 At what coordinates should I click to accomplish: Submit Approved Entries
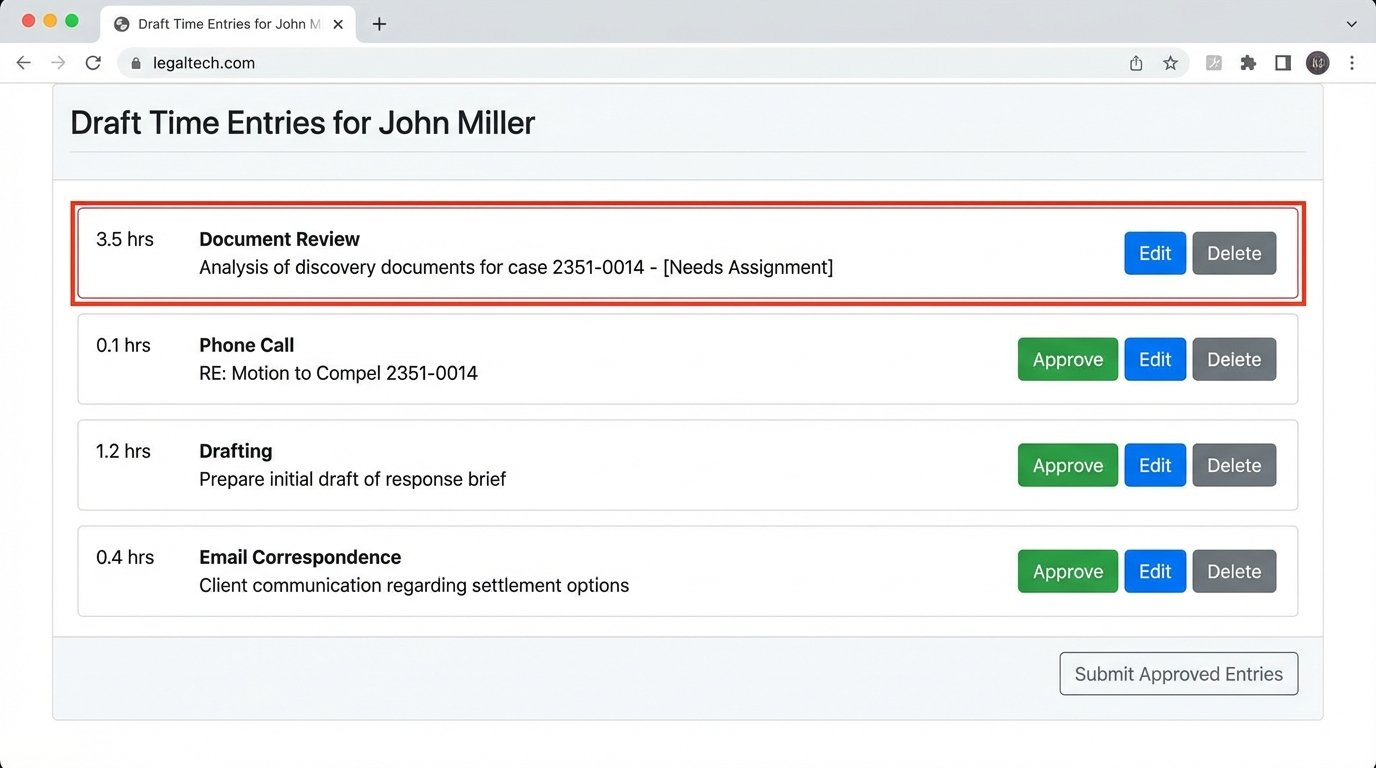tap(1178, 673)
